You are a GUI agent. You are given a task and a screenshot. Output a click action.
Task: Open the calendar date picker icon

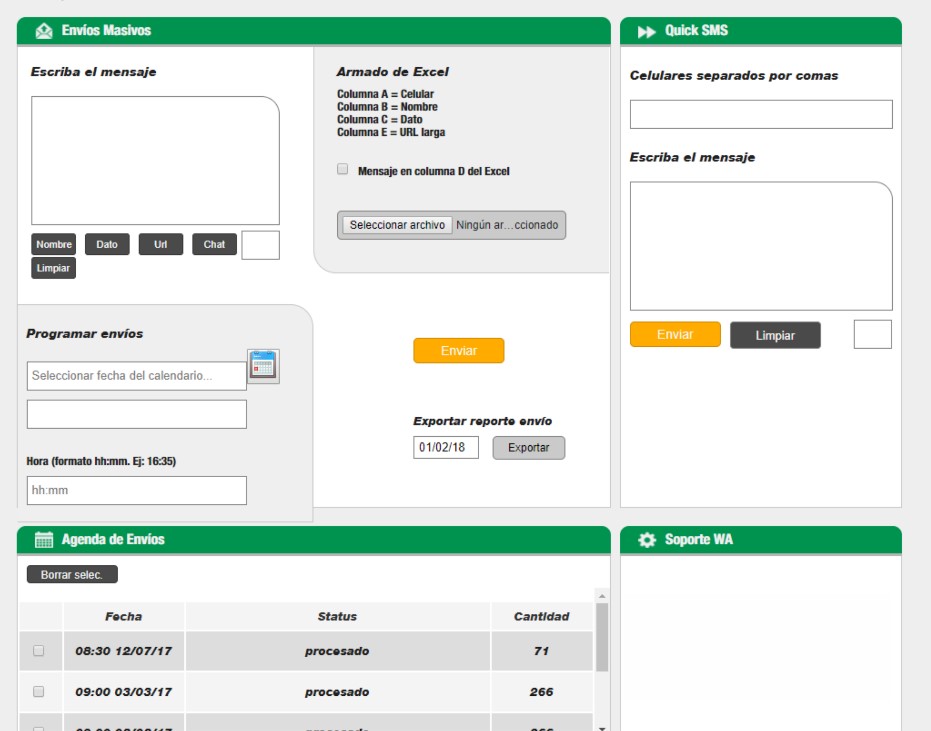point(263,366)
